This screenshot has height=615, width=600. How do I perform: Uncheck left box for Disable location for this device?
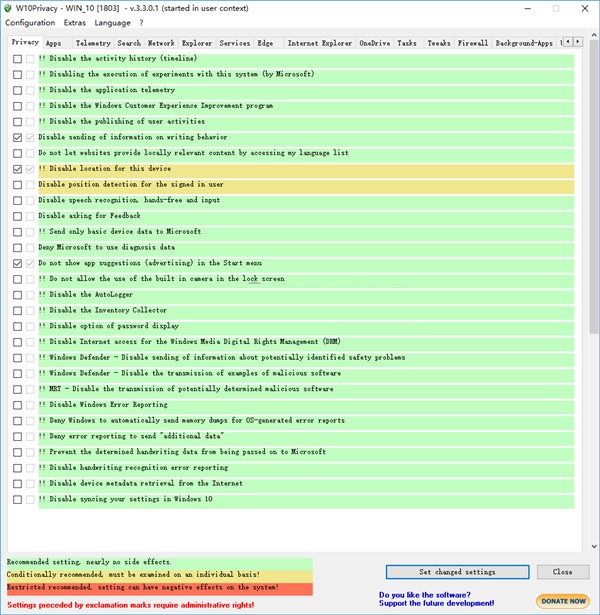[17, 169]
